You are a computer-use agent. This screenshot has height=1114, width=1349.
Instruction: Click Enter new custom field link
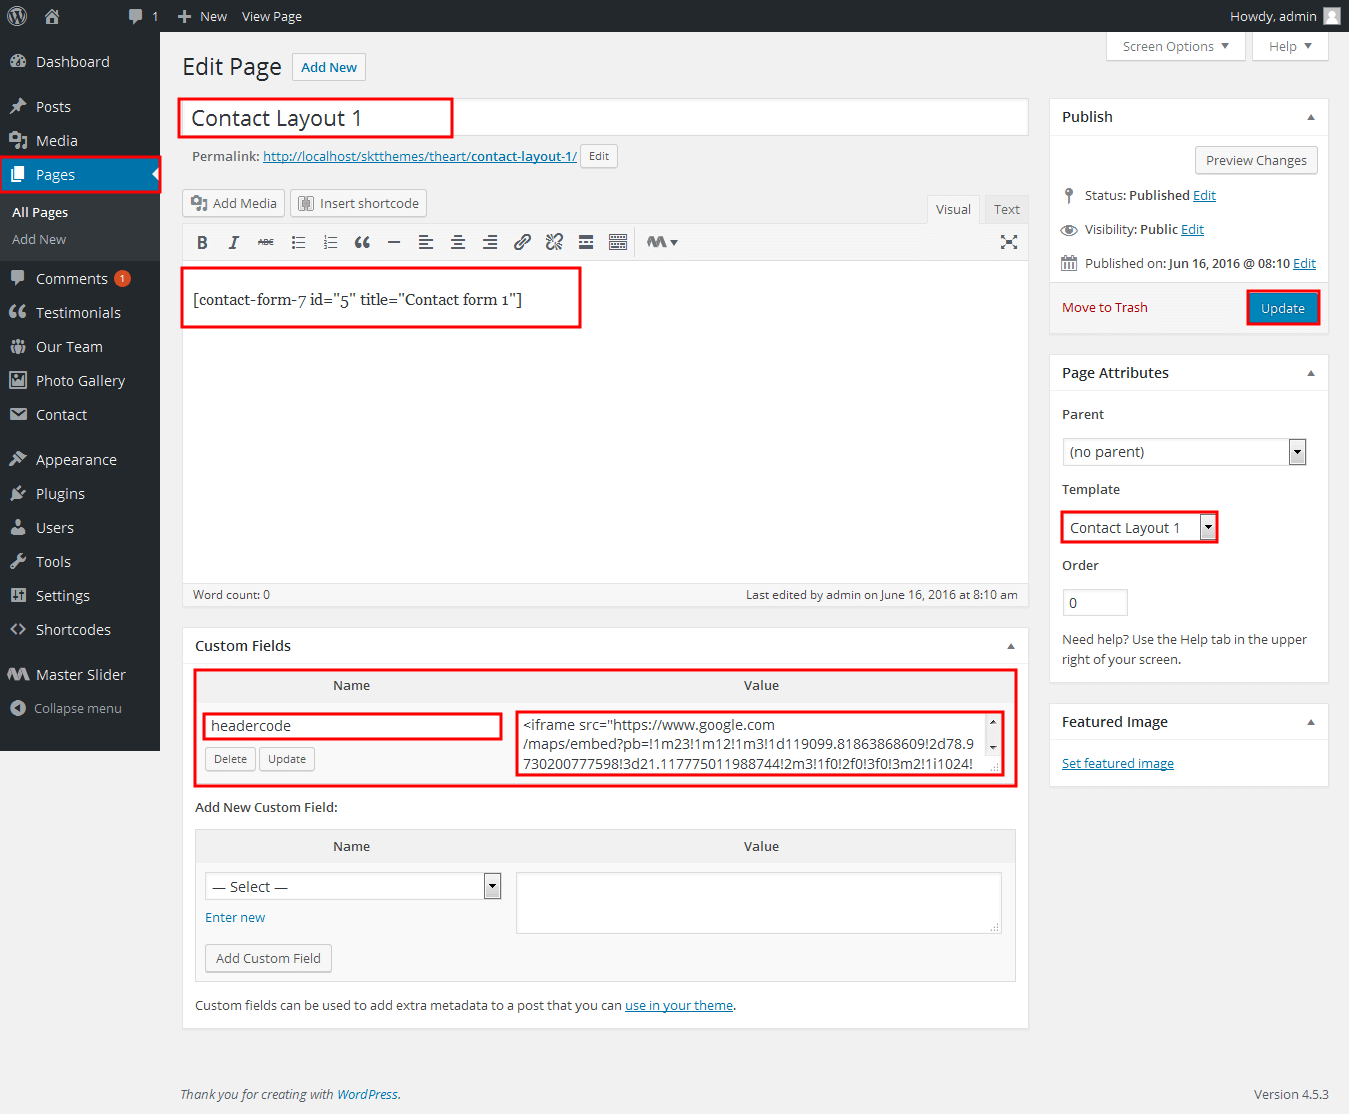pyautogui.click(x=235, y=917)
